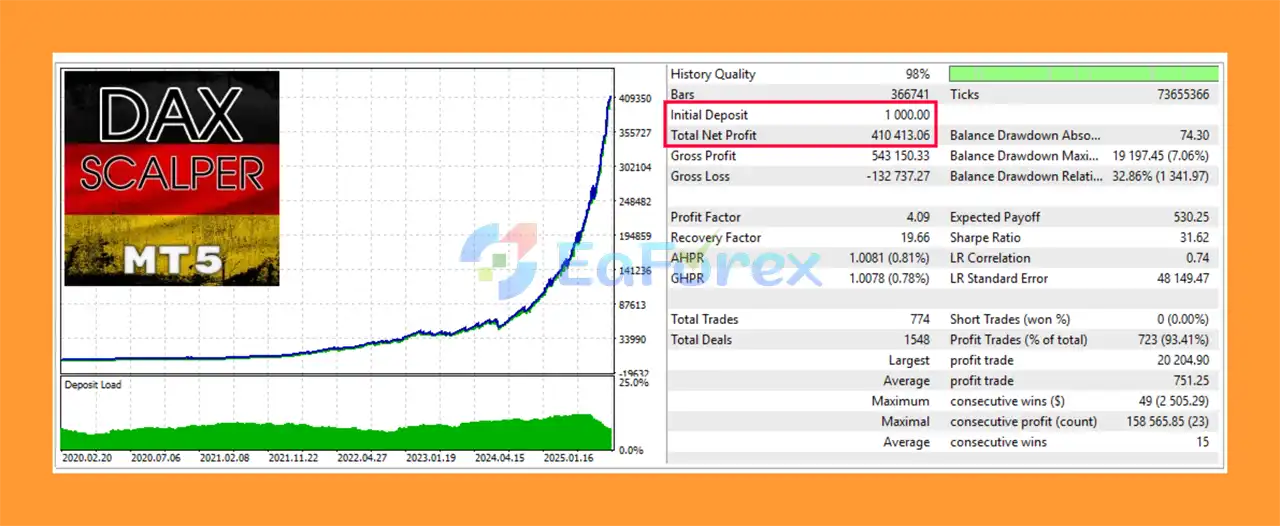
Task: Click the "consecutive profit (count)" label
Action: click(x=1023, y=422)
